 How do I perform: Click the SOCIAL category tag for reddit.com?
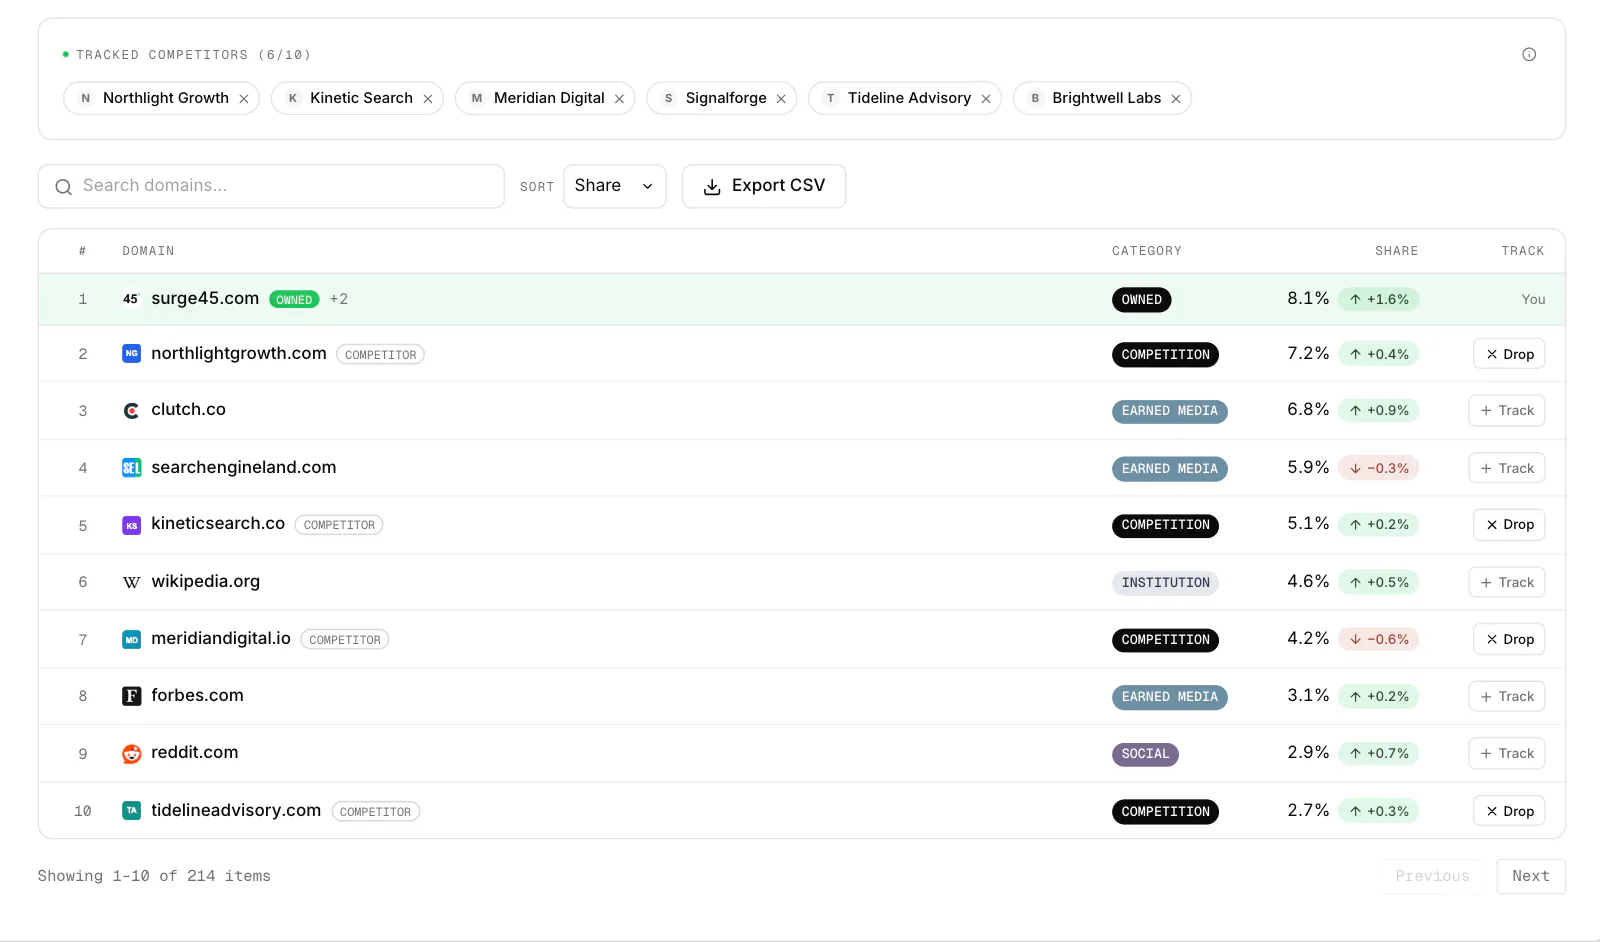coord(1145,754)
